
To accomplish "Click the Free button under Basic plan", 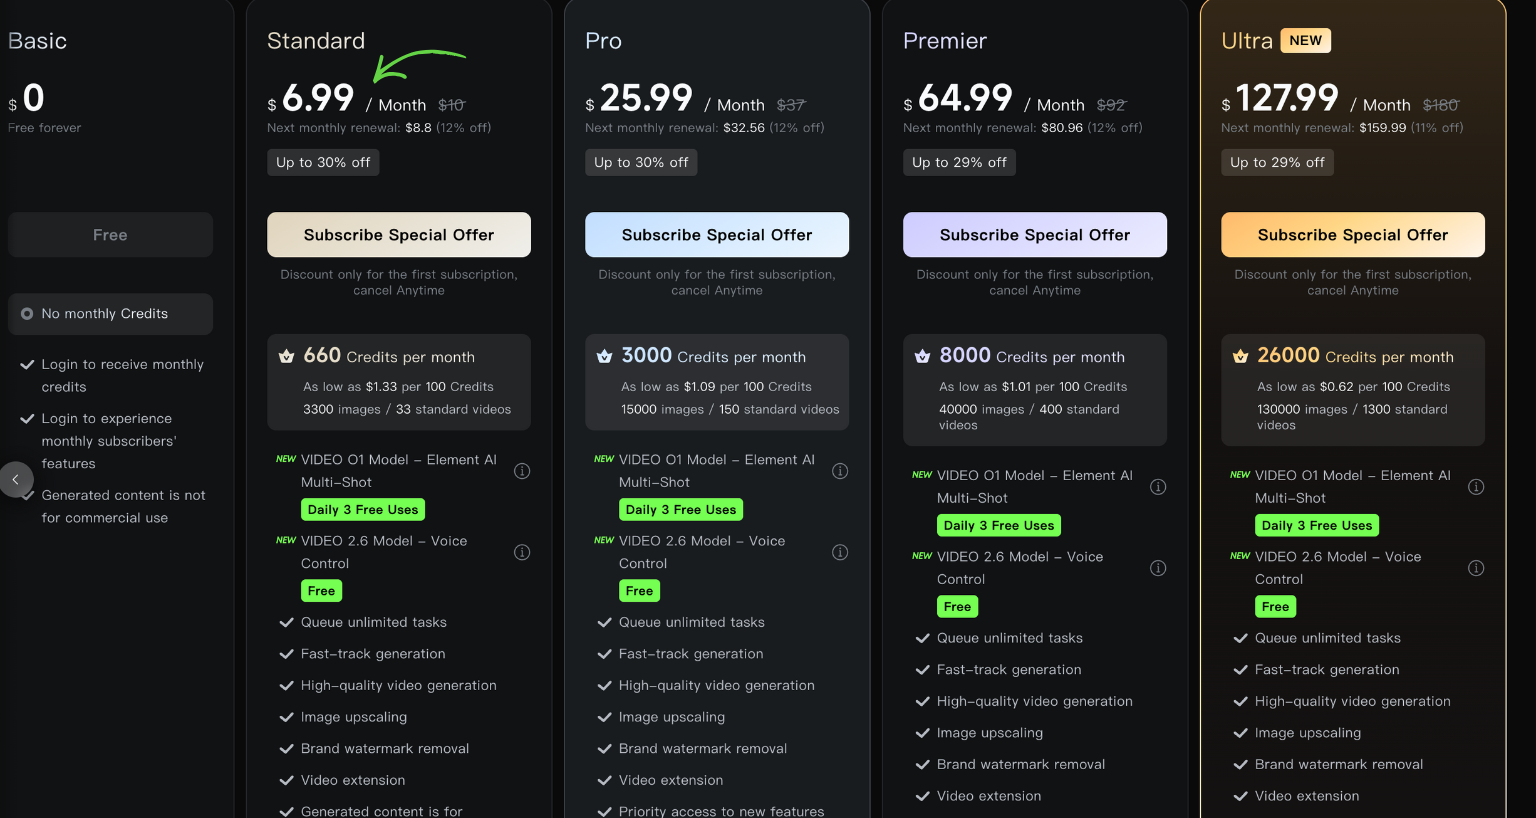I will [x=110, y=234].
